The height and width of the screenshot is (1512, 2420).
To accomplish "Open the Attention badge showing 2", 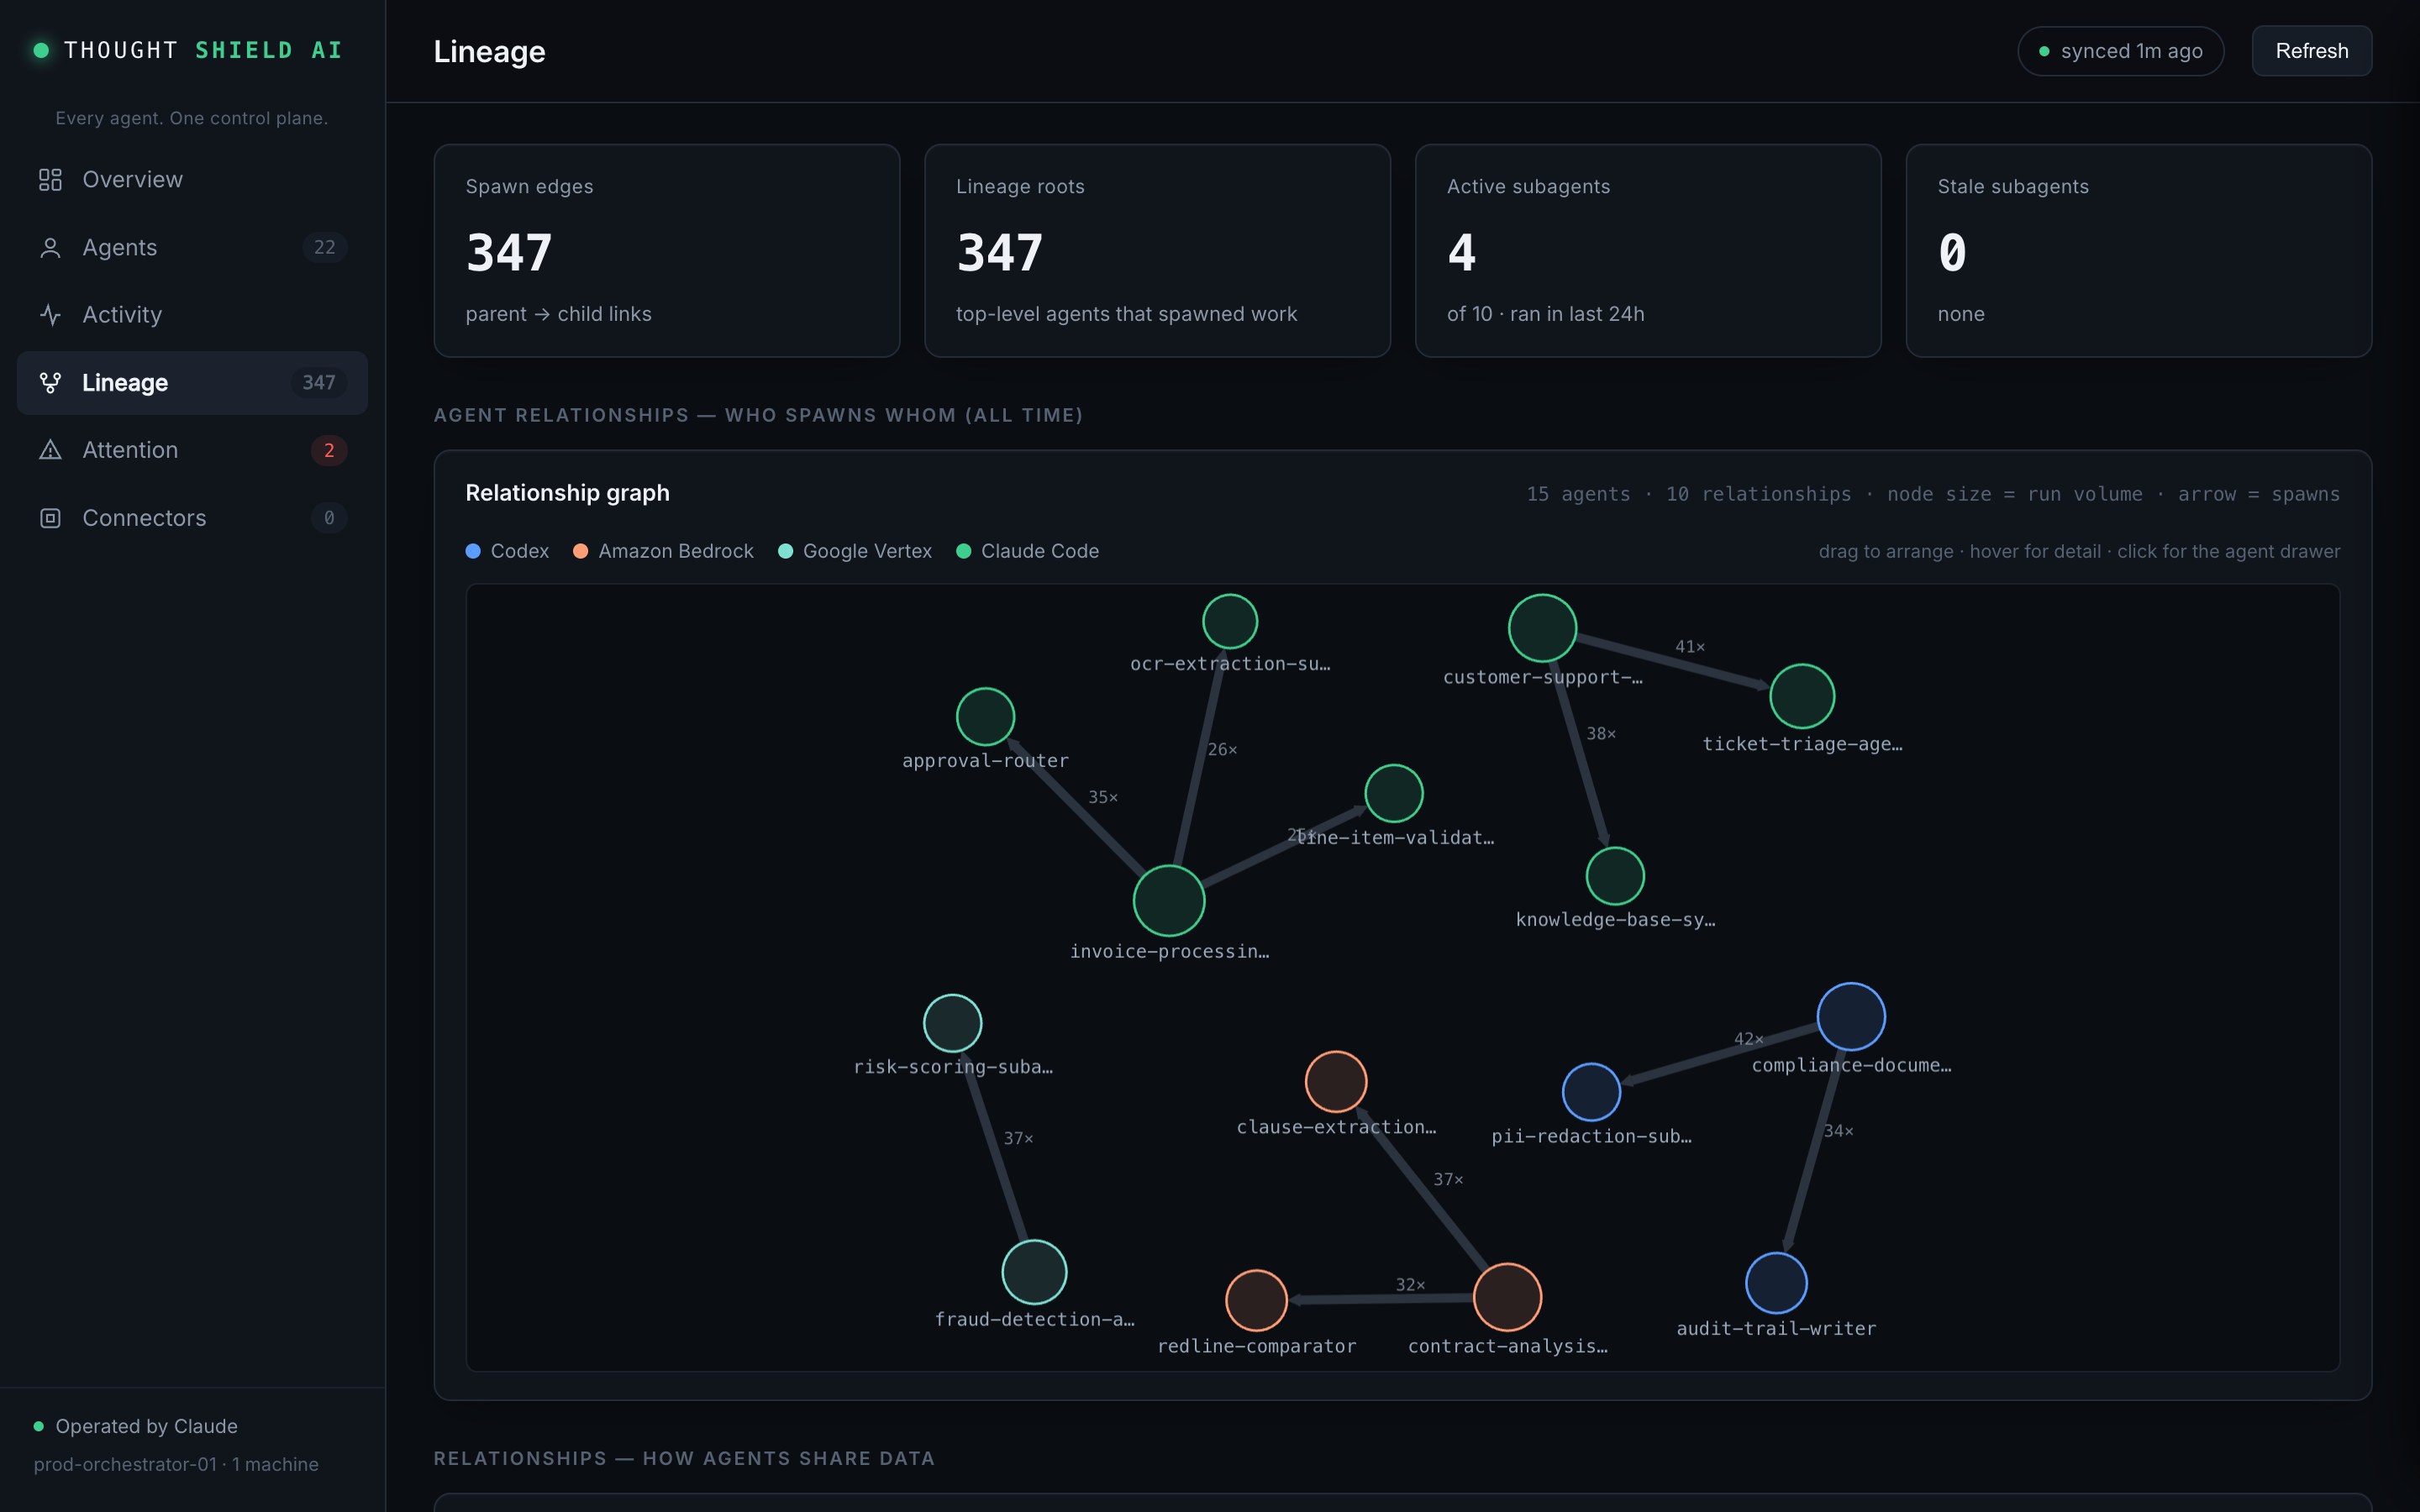I will pyautogui.click(x=329, y=450).
